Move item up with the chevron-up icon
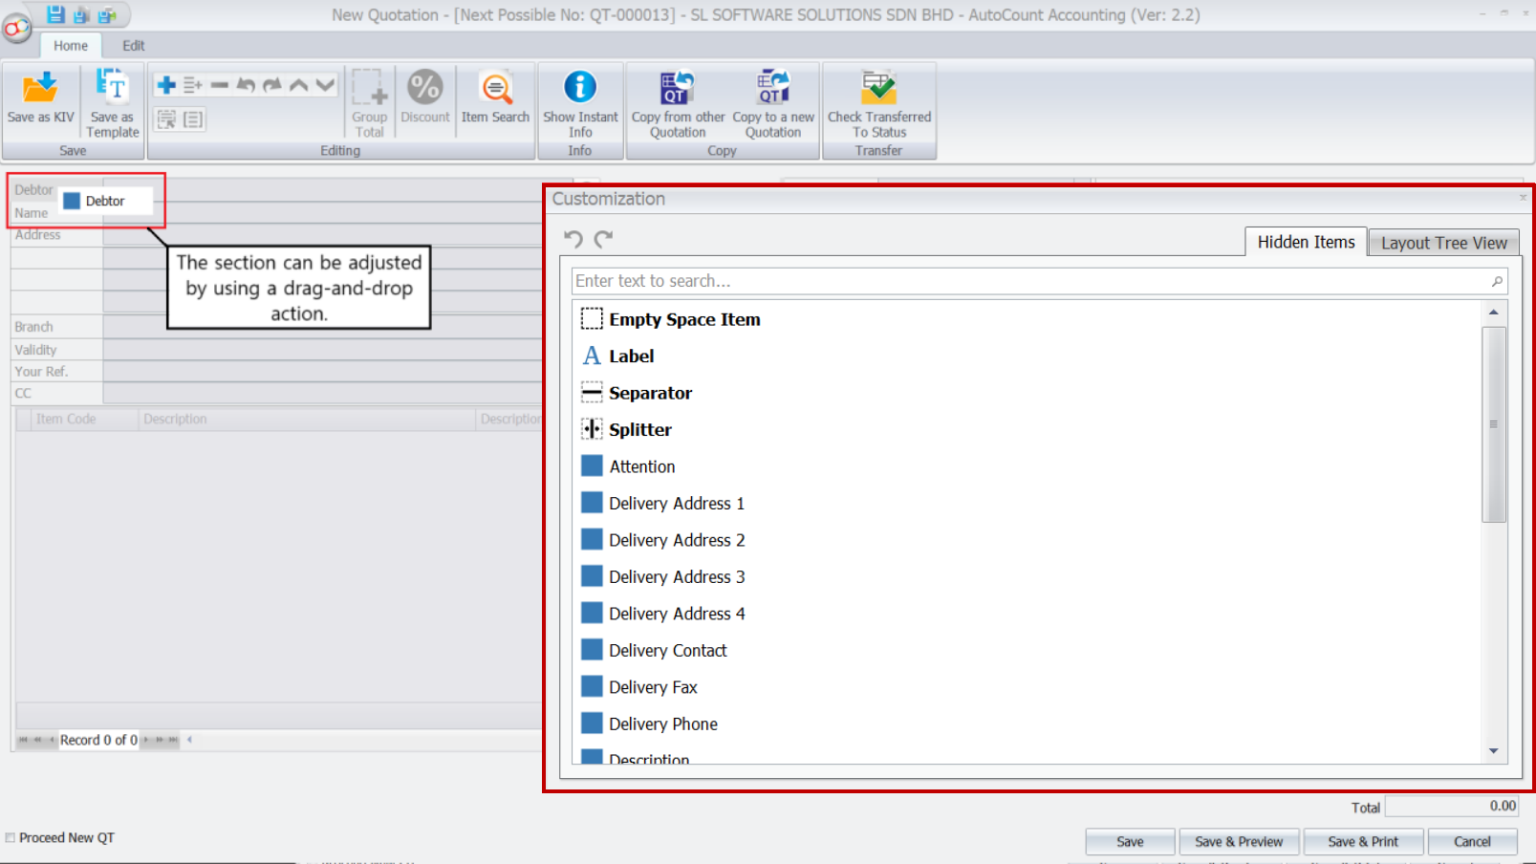This screenshot has height=864, width=1536. 298,85
